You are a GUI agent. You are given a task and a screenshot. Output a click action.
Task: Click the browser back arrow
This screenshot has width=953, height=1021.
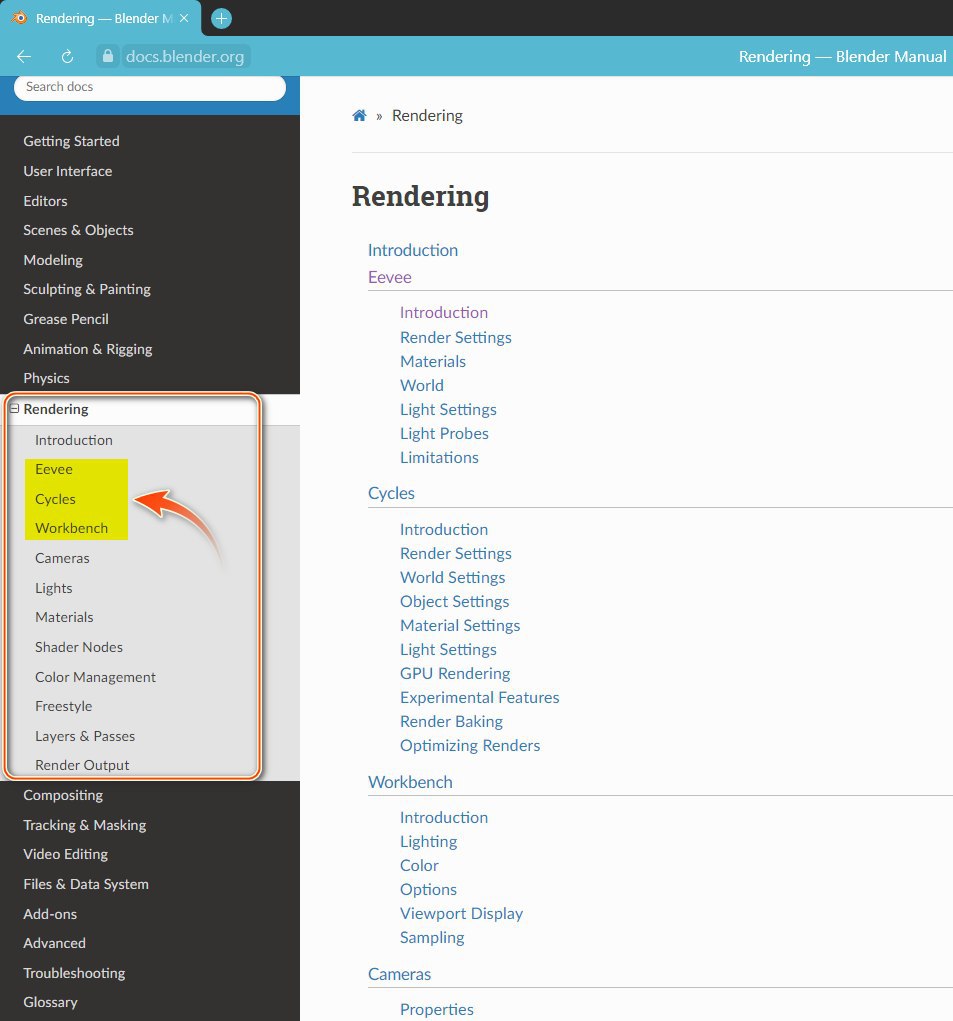coord(24,57)
